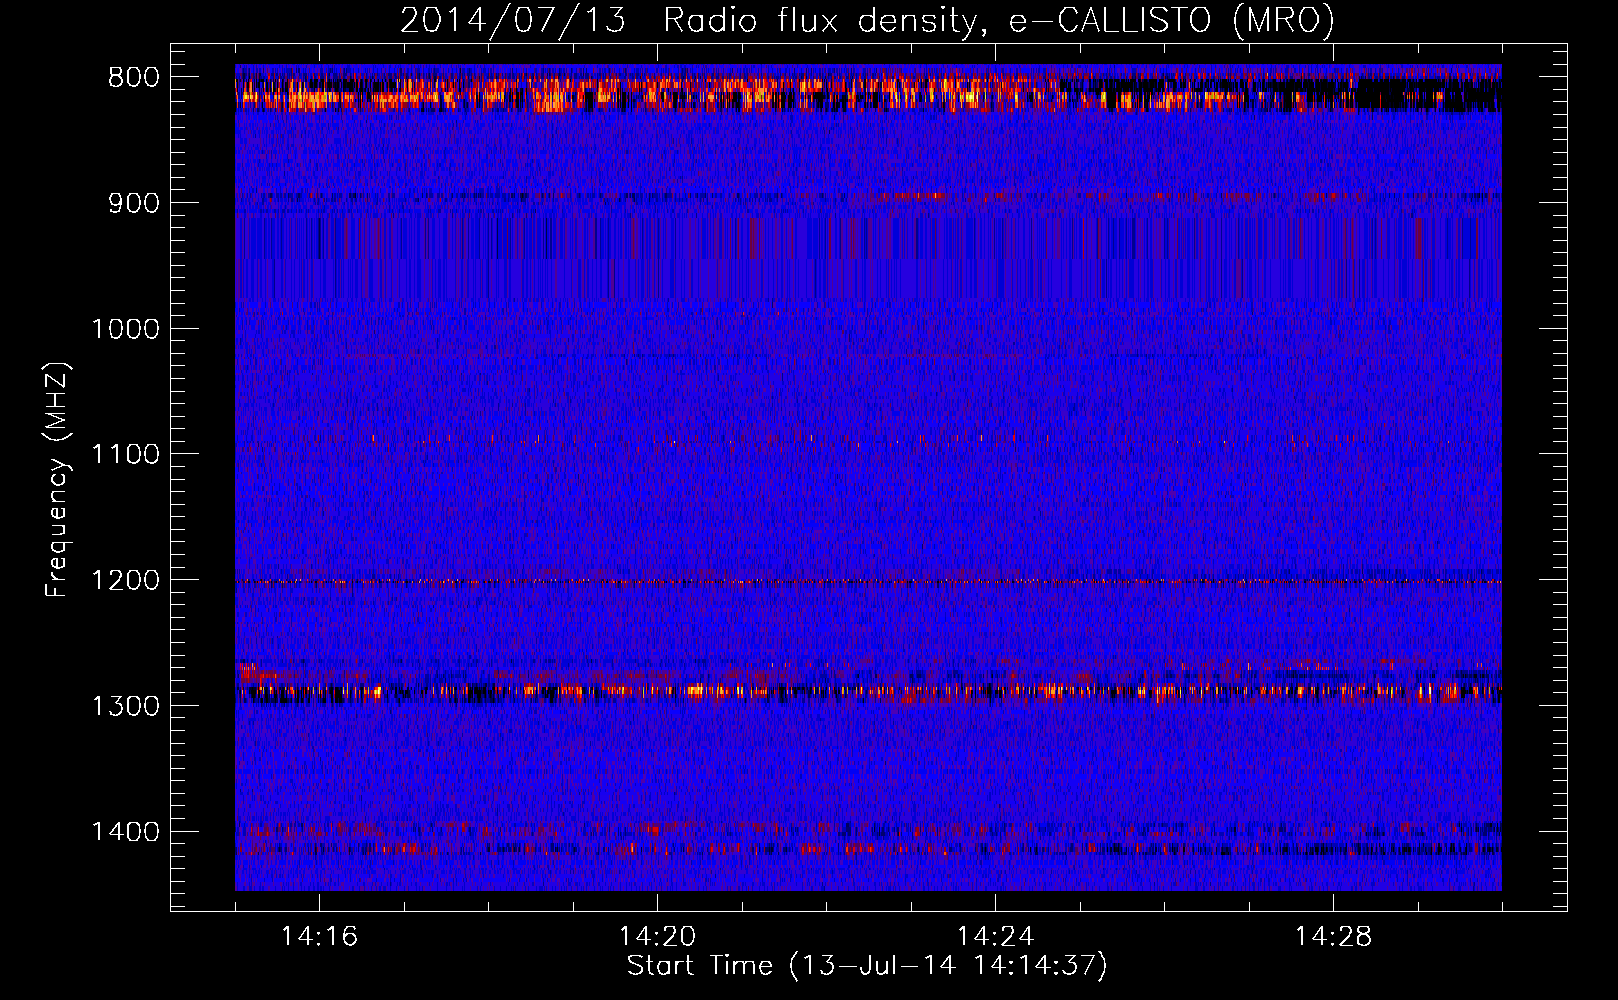Click the bright emission band near 800 MHz
The height and width of the screenshot is (1000, 1618).
(x=868, y=93)
